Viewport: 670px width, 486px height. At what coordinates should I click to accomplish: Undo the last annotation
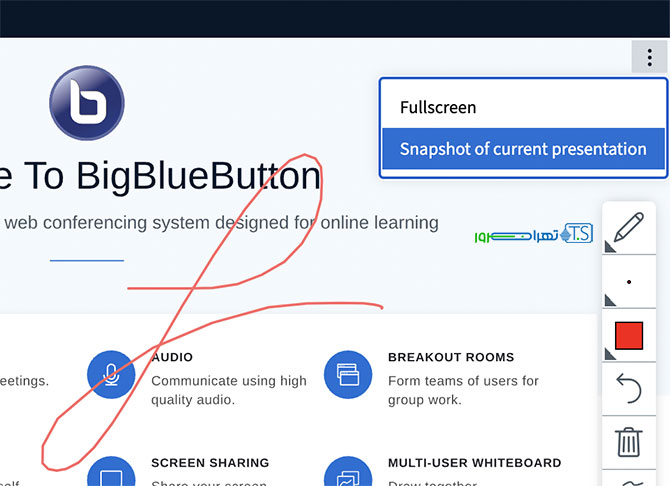[x=629, y=389]
